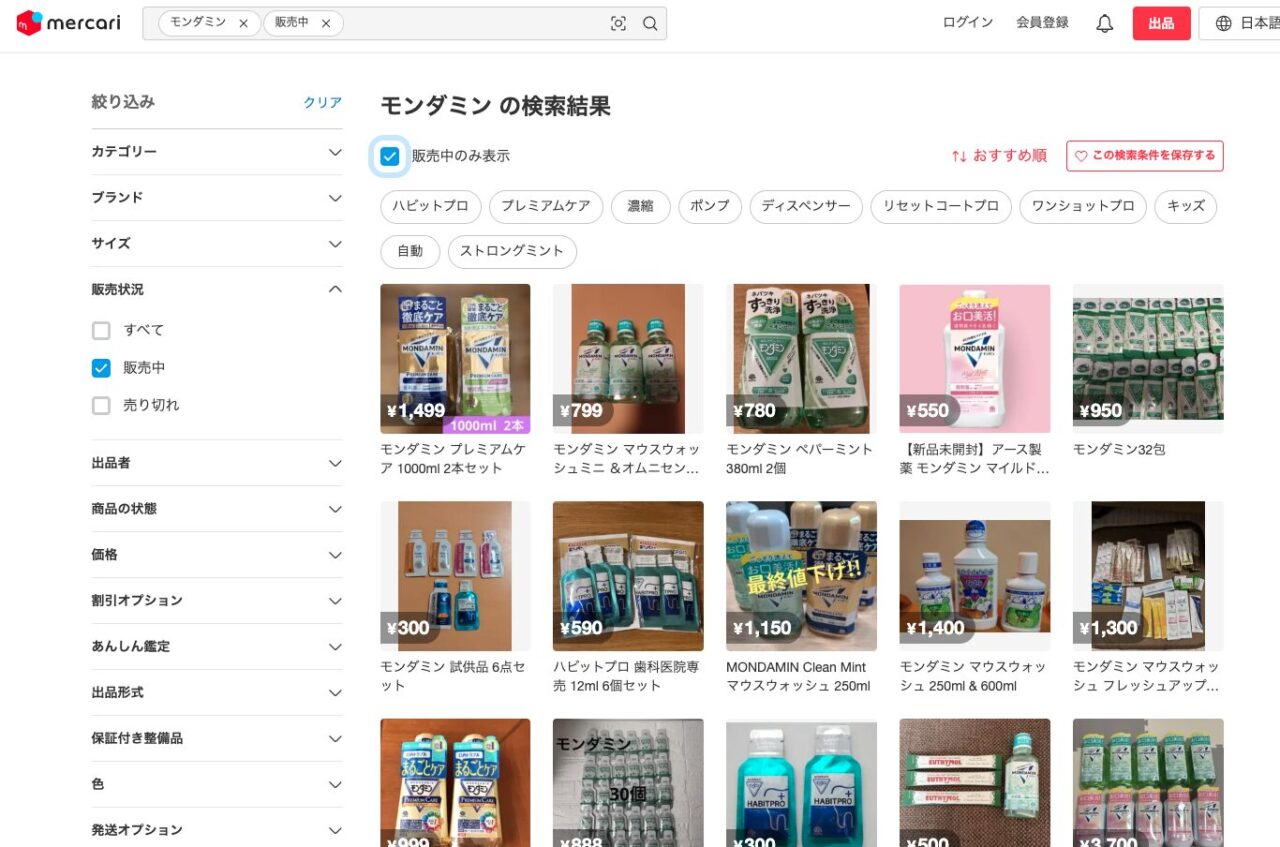Collapse the 販売状況 filter section
This screenshot has width=1280, height=847.
pos(335,289)
